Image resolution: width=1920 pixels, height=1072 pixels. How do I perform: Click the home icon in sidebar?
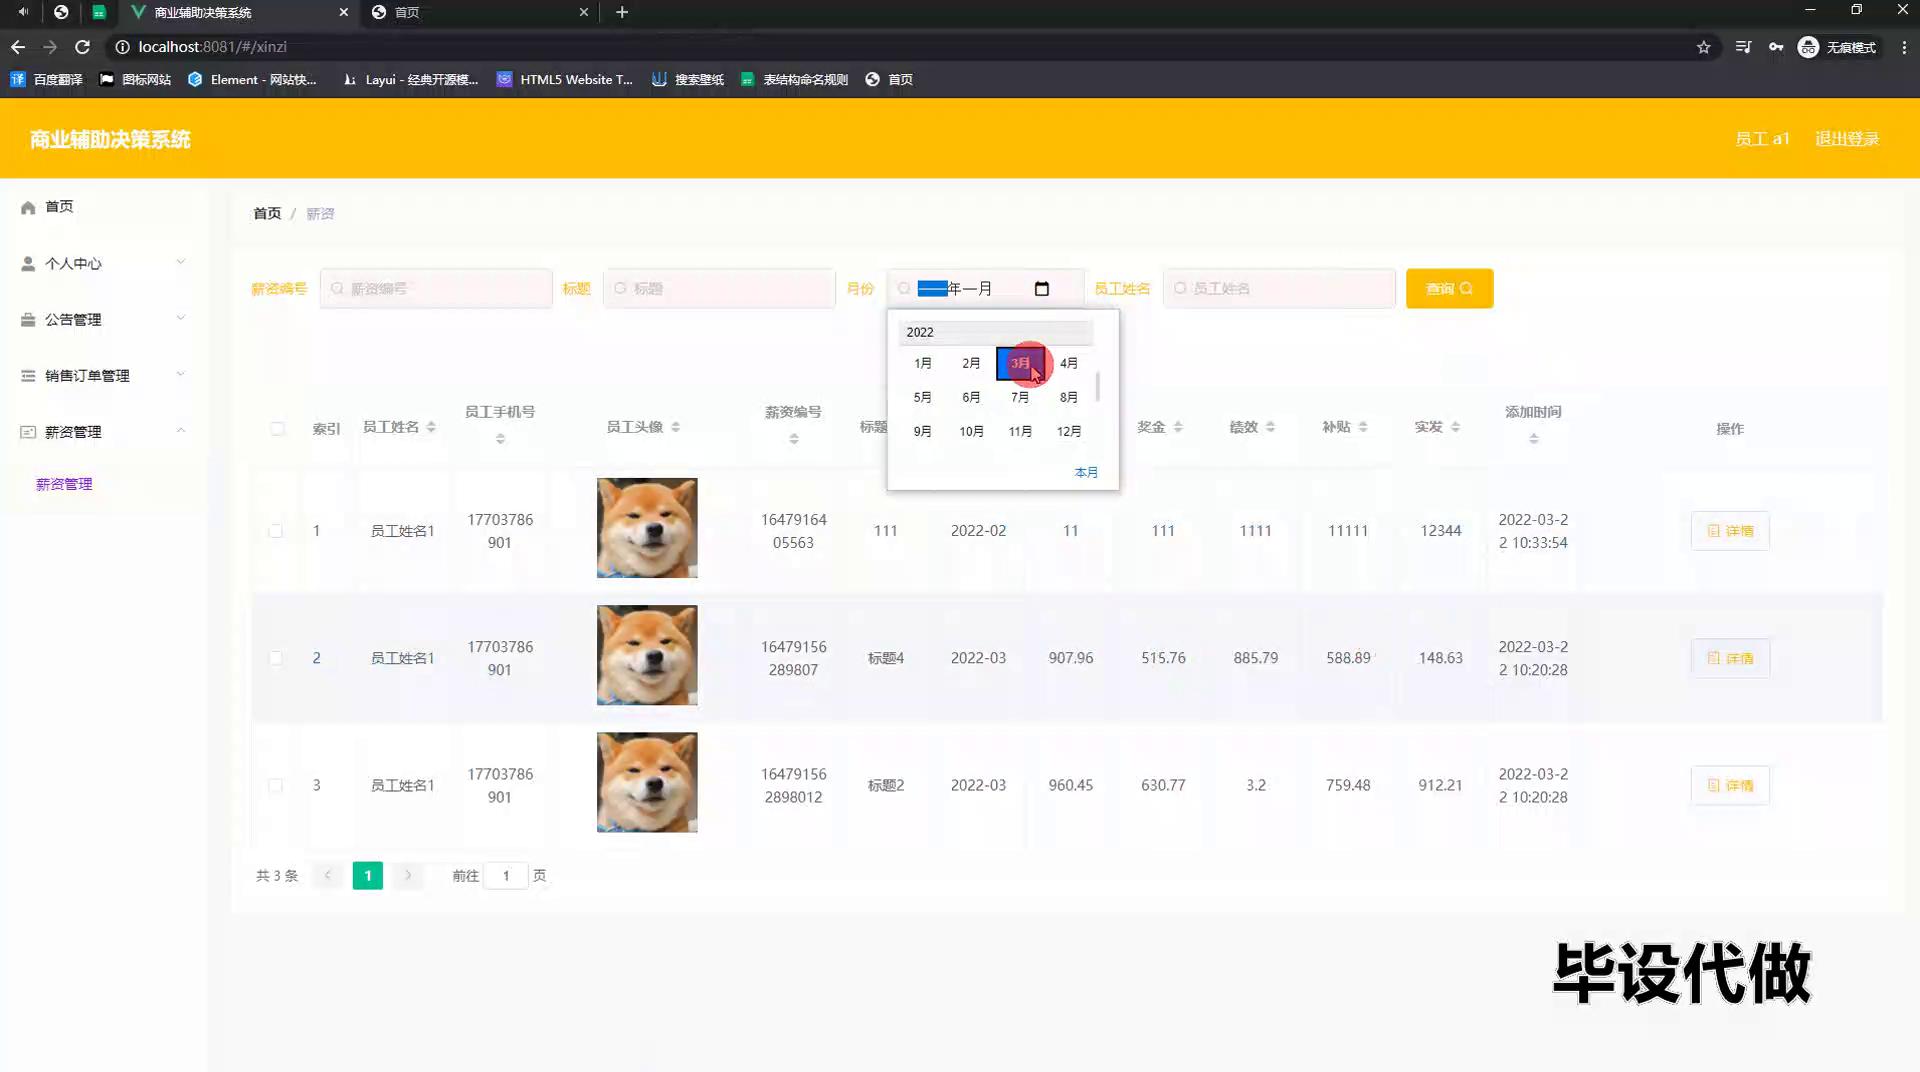28,207
